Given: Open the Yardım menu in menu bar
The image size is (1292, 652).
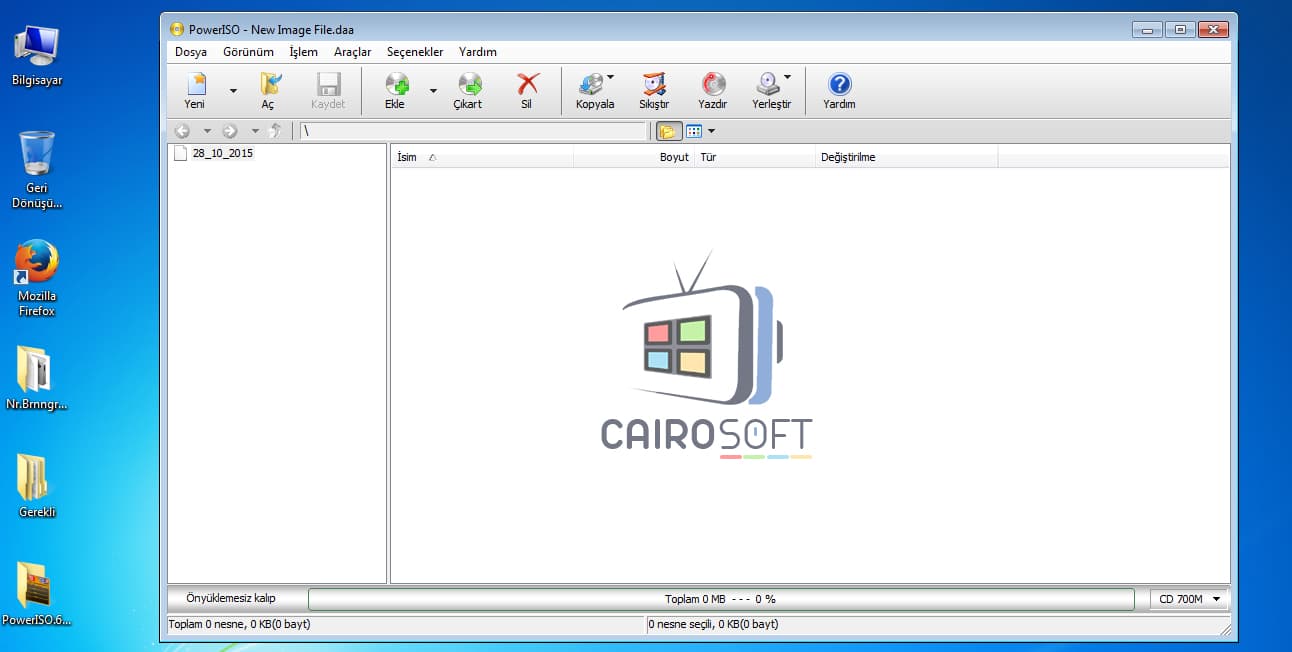Looking at the screenshot, I should coord(478,52).
